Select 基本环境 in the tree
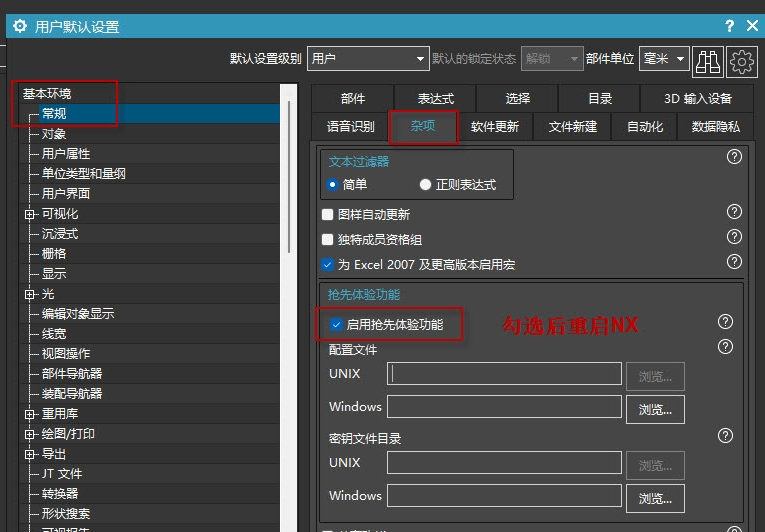Screen dimensions: 765x532 point(47,93)
